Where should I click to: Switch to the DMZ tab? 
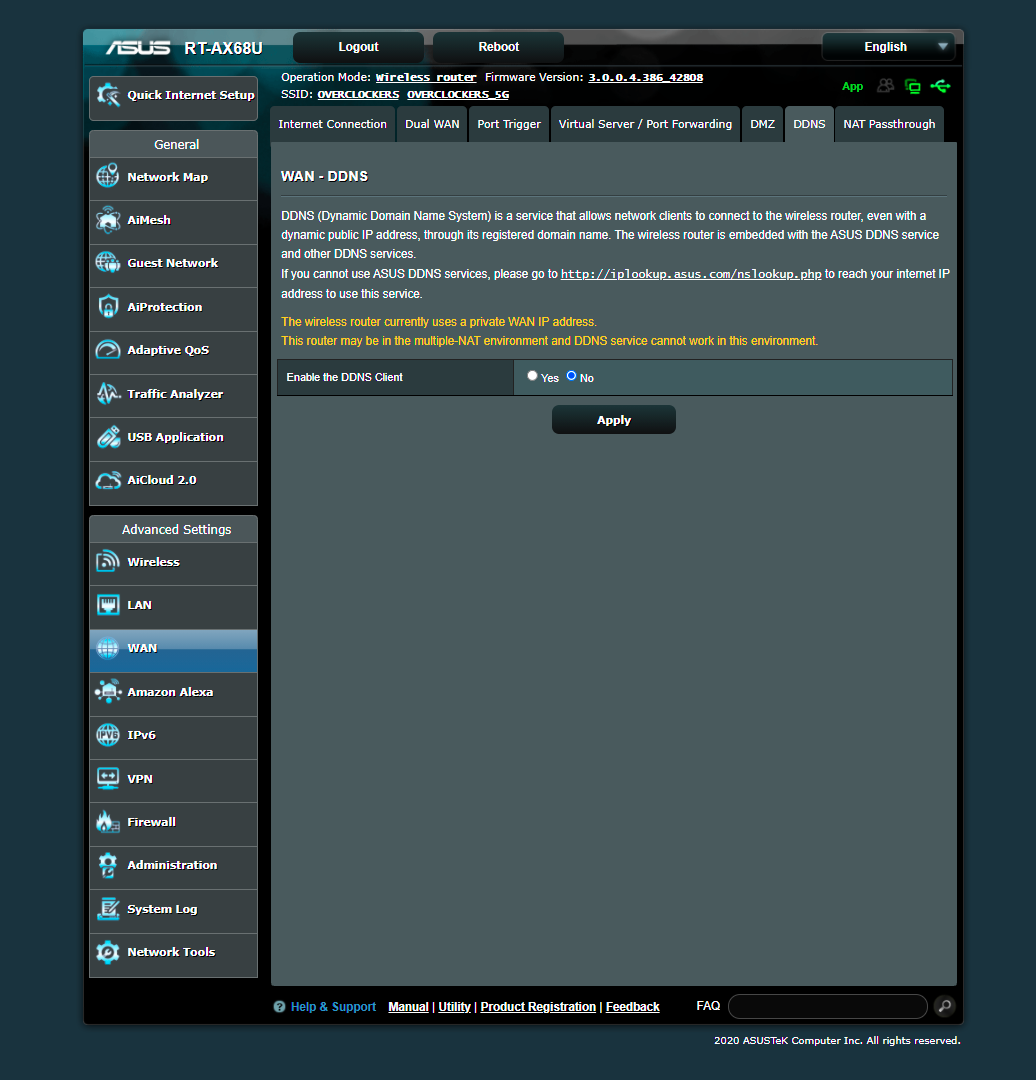[763, 124]
